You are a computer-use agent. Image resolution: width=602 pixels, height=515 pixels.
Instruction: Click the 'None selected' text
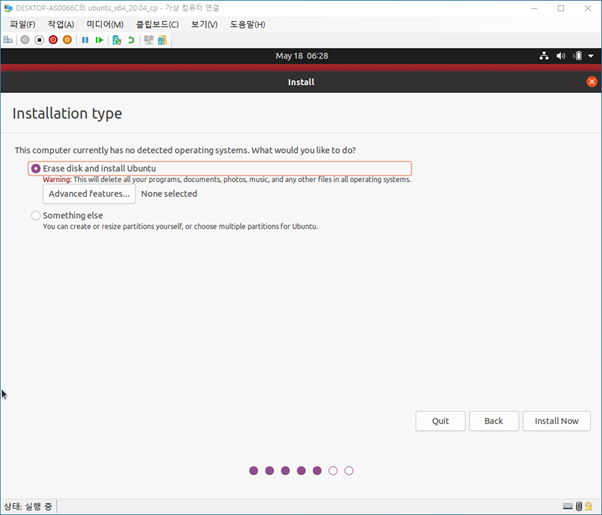click(x=169, y=194)
